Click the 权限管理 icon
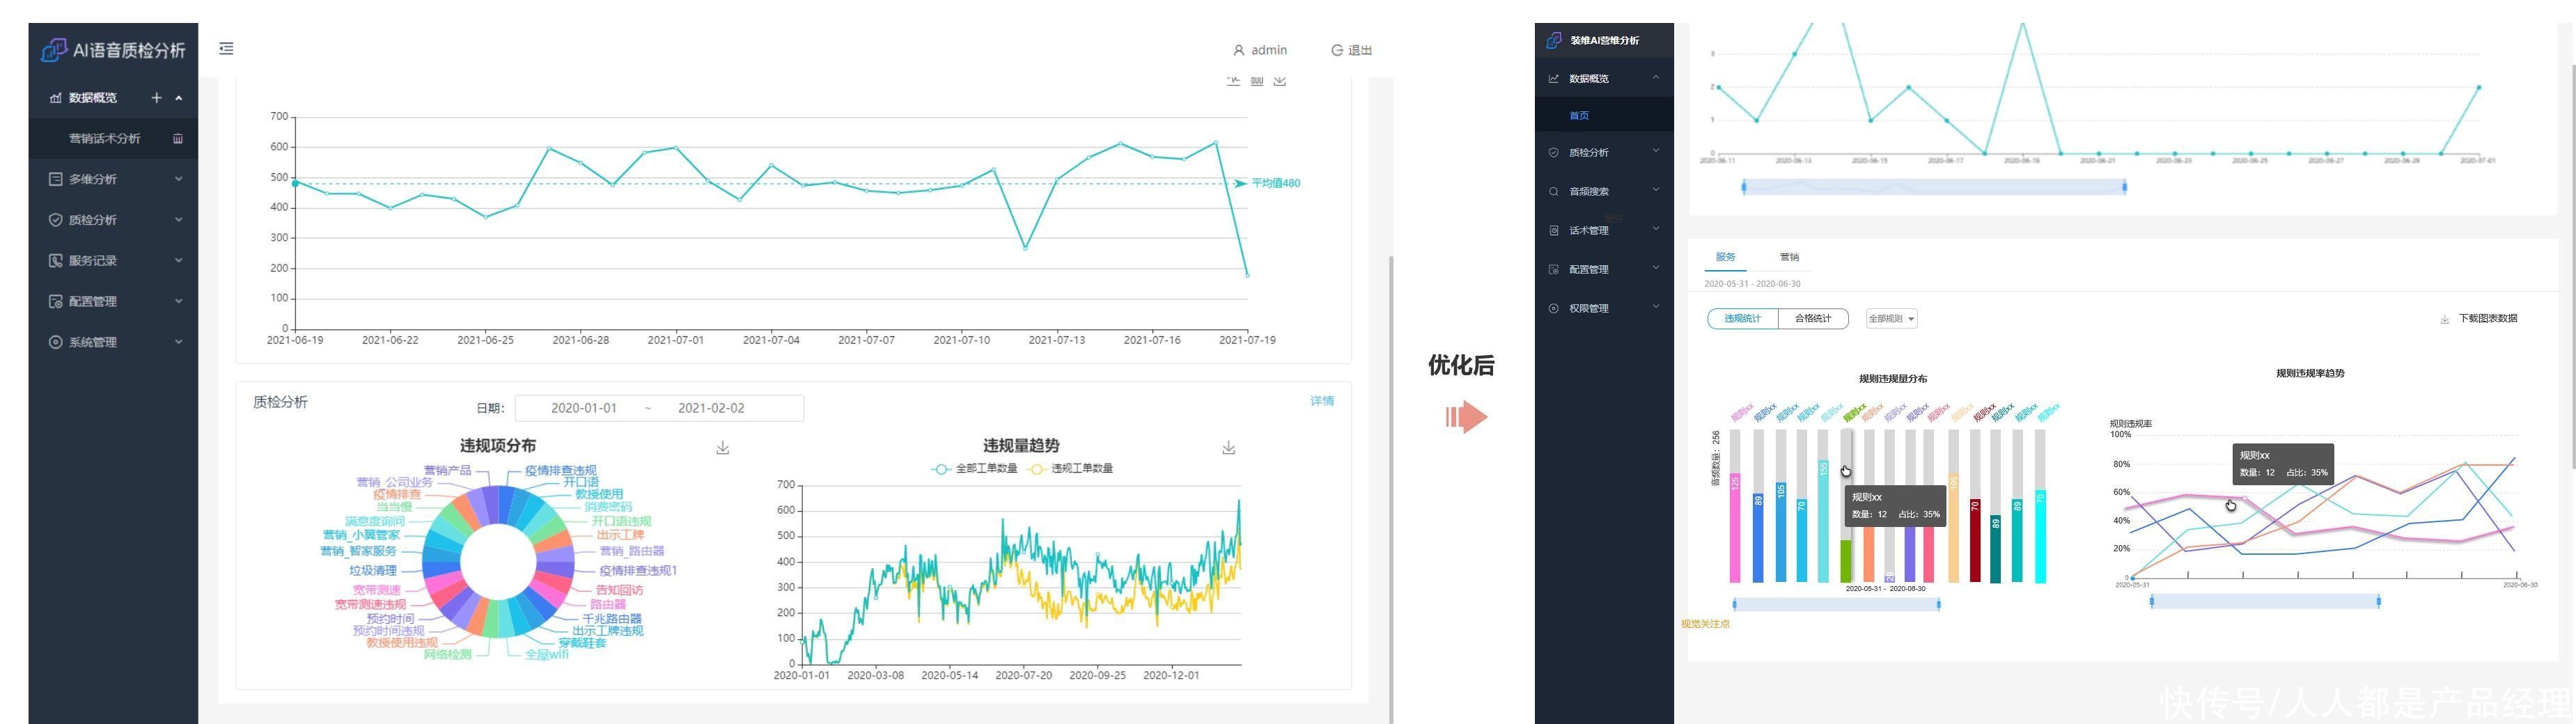The height and width of the screenshot is (724, 2576). [x=1553, y=308]
